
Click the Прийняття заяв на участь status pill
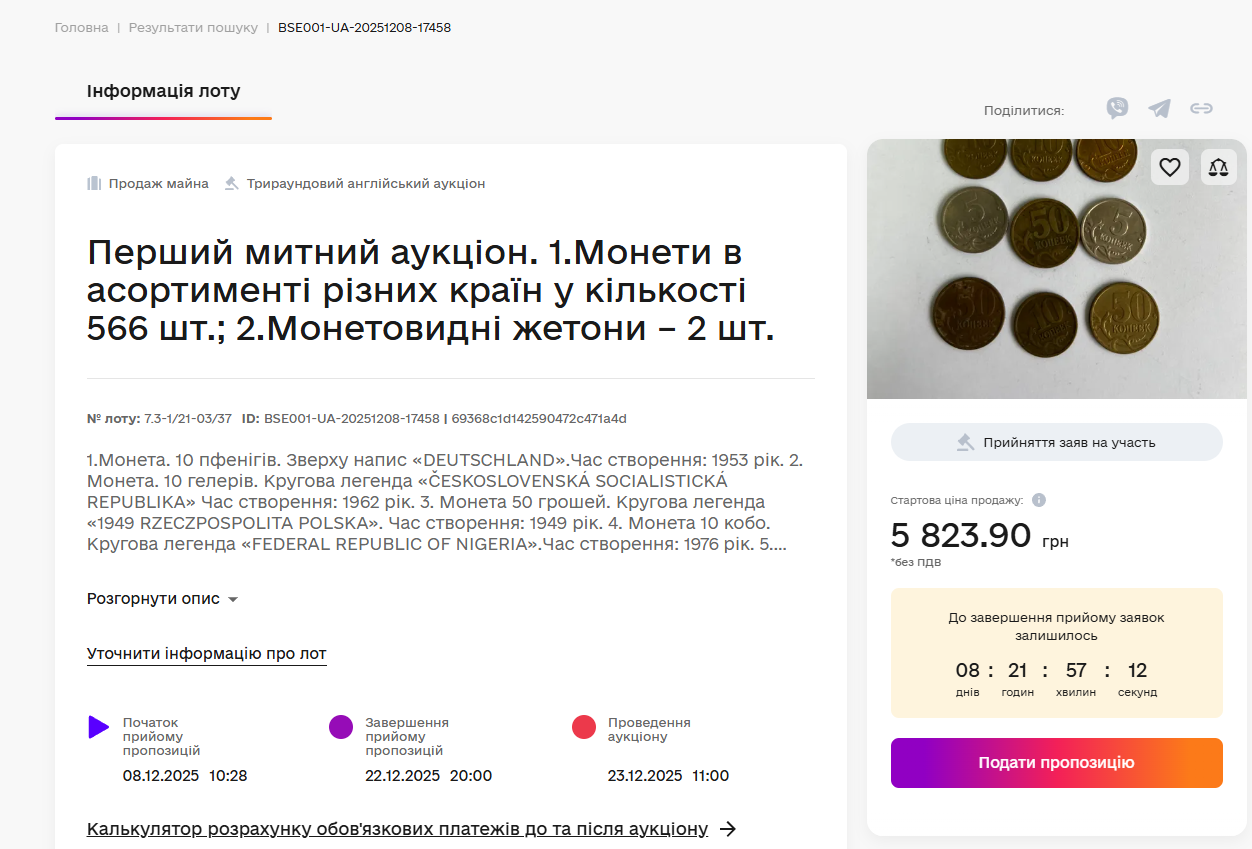click(x=1056, y=442)
